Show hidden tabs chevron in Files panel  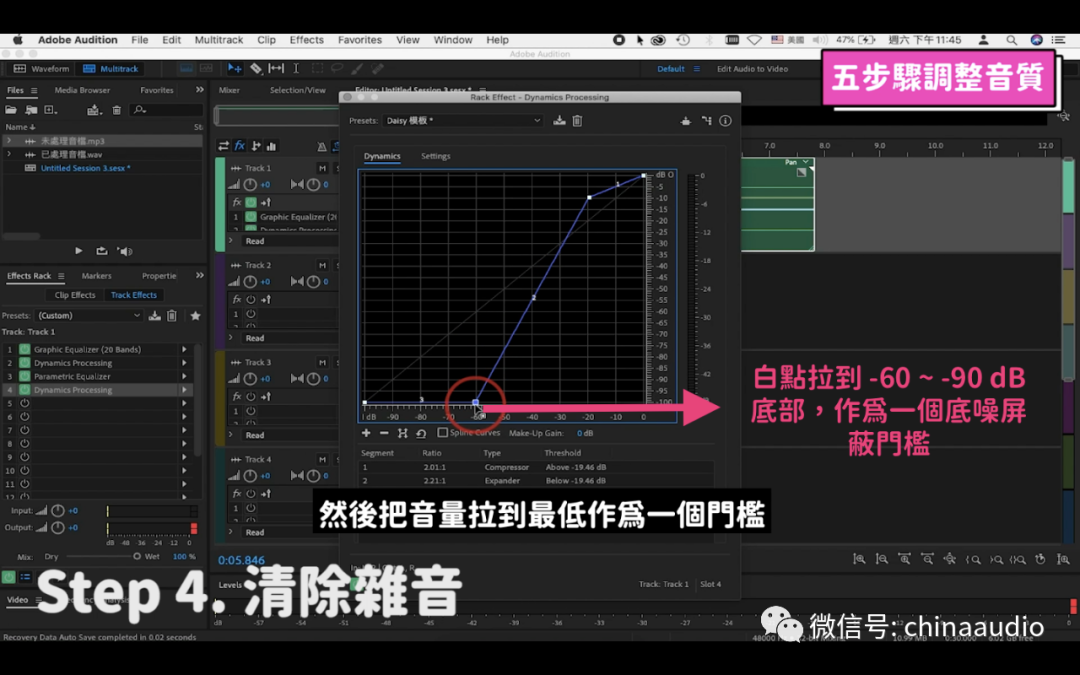click(x=200, y=90)
